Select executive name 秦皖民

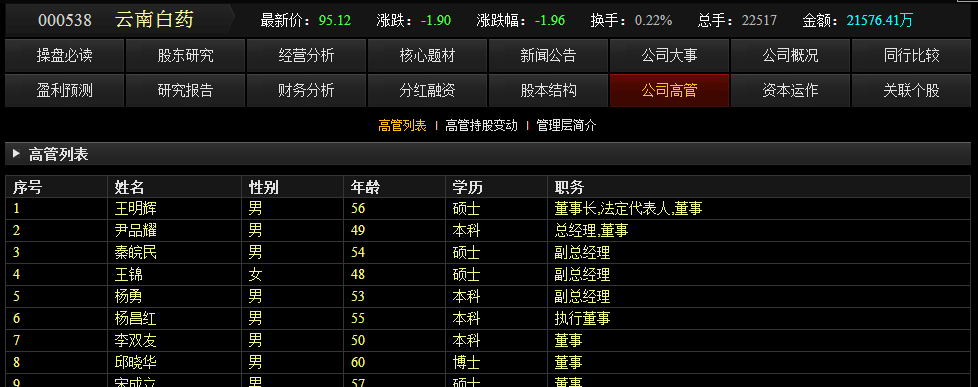[x=135, y=252]
